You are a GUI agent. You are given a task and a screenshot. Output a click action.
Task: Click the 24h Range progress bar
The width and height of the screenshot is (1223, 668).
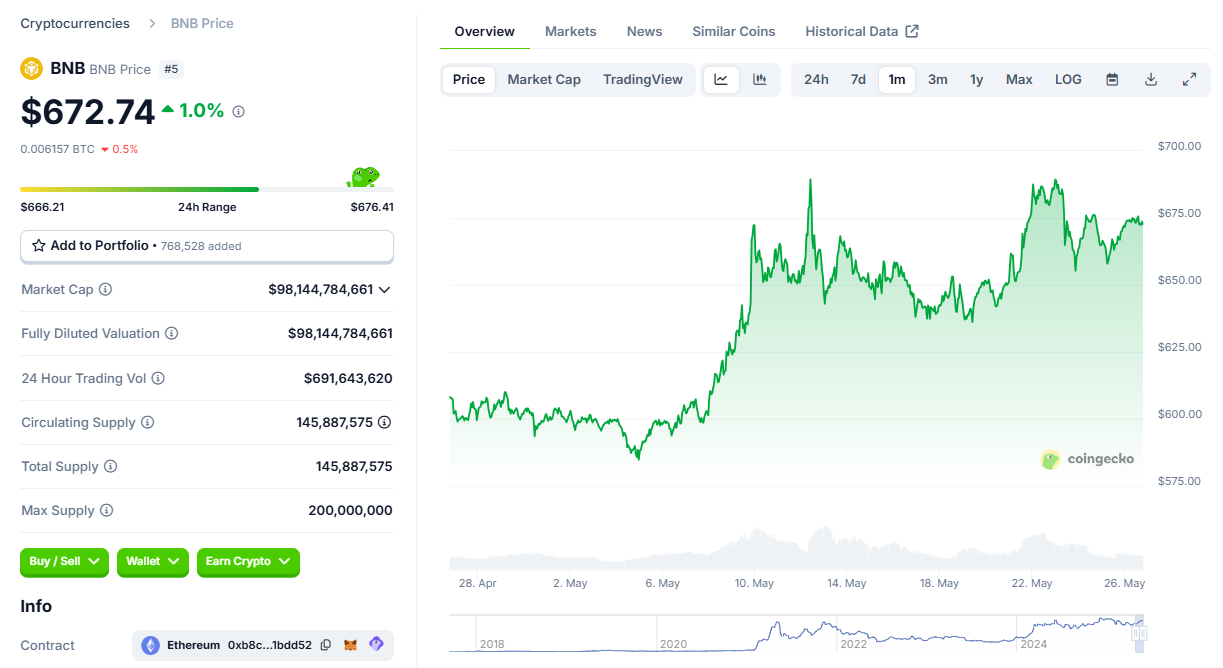click(207, 189)
